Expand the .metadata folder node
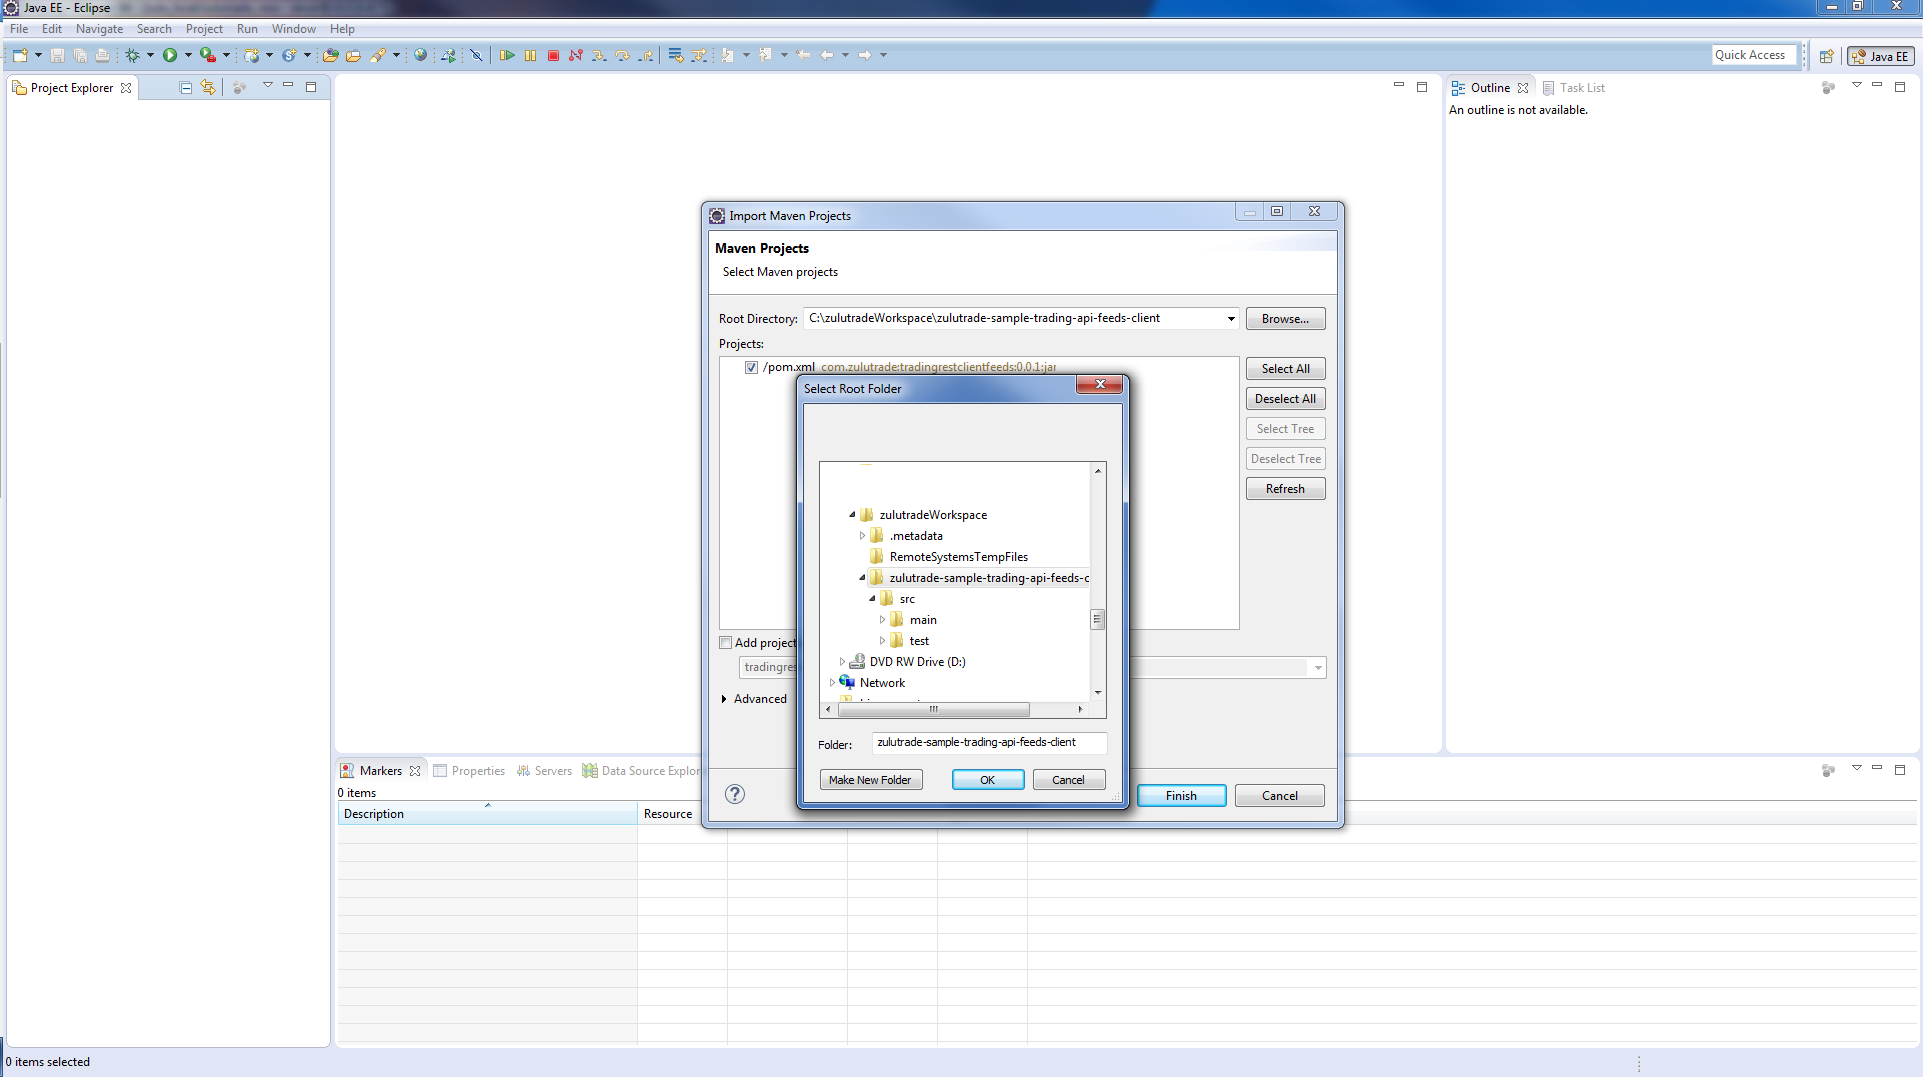This screenshot has height=1077, width=1923. pos(862,536)
